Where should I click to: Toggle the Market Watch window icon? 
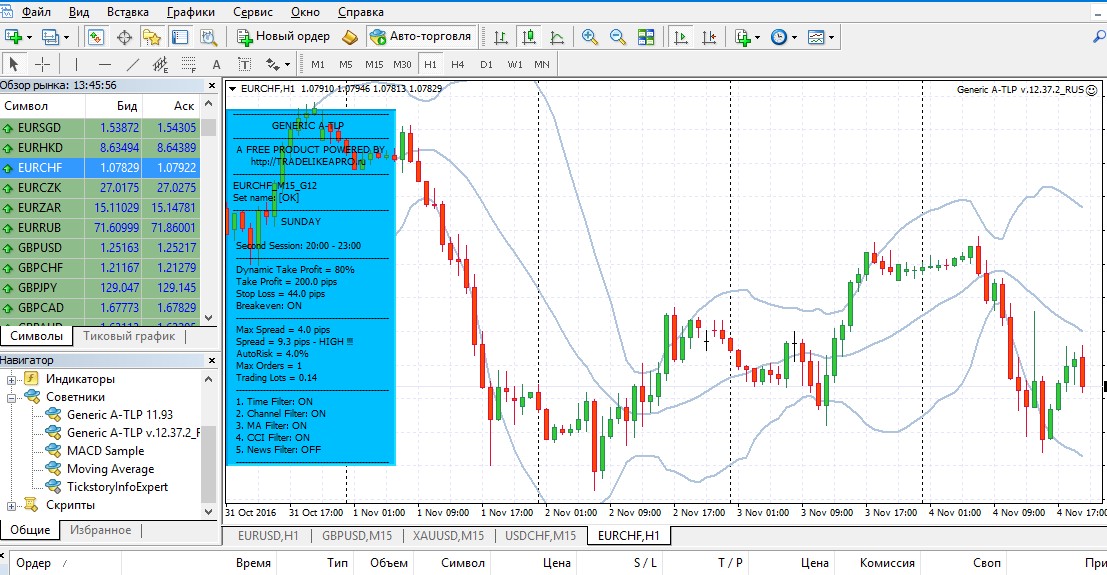pyautogui.click(x=96, y=37)
